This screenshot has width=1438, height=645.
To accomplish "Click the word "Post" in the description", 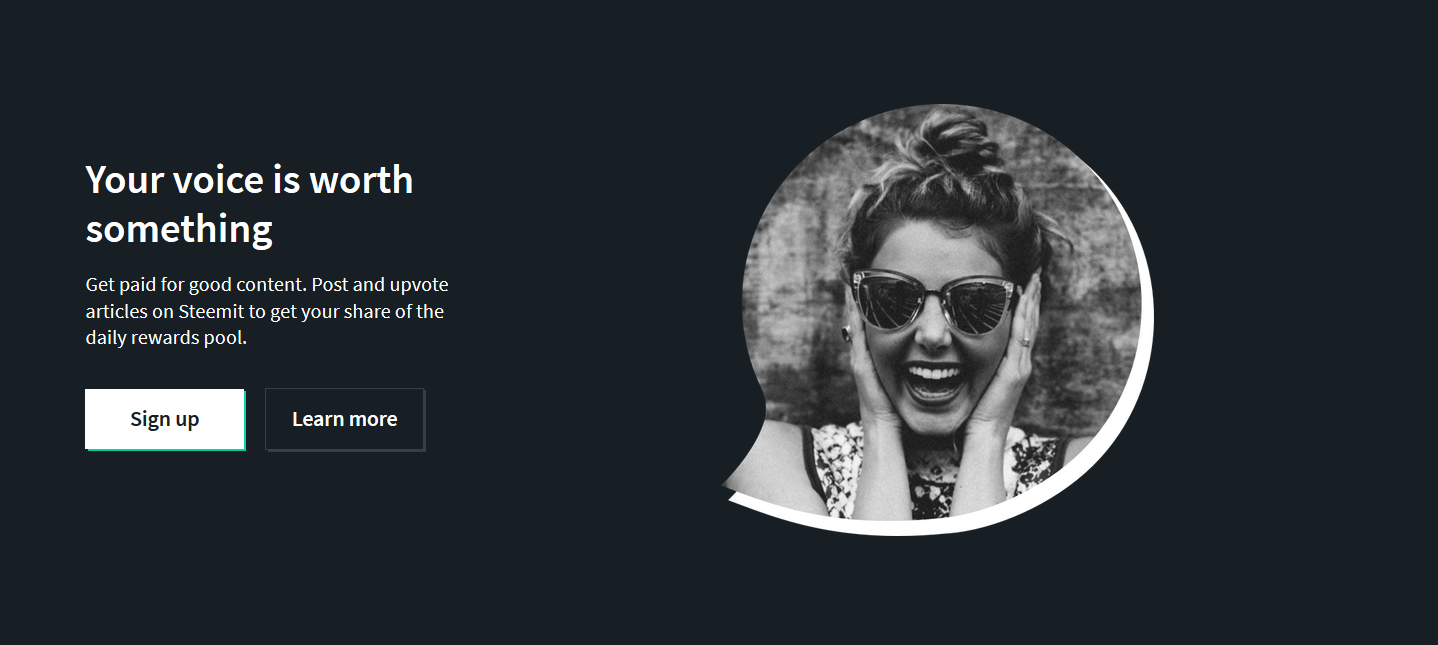I will click(329, 285).
